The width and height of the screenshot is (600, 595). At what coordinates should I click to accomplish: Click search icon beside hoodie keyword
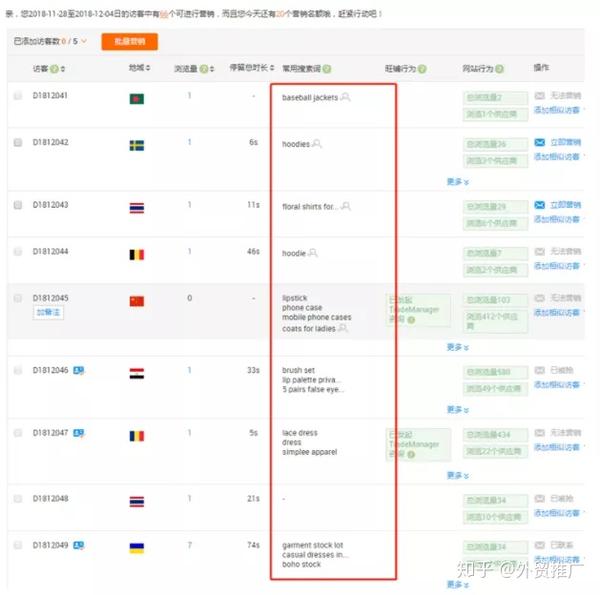click(x=313, y=253)
